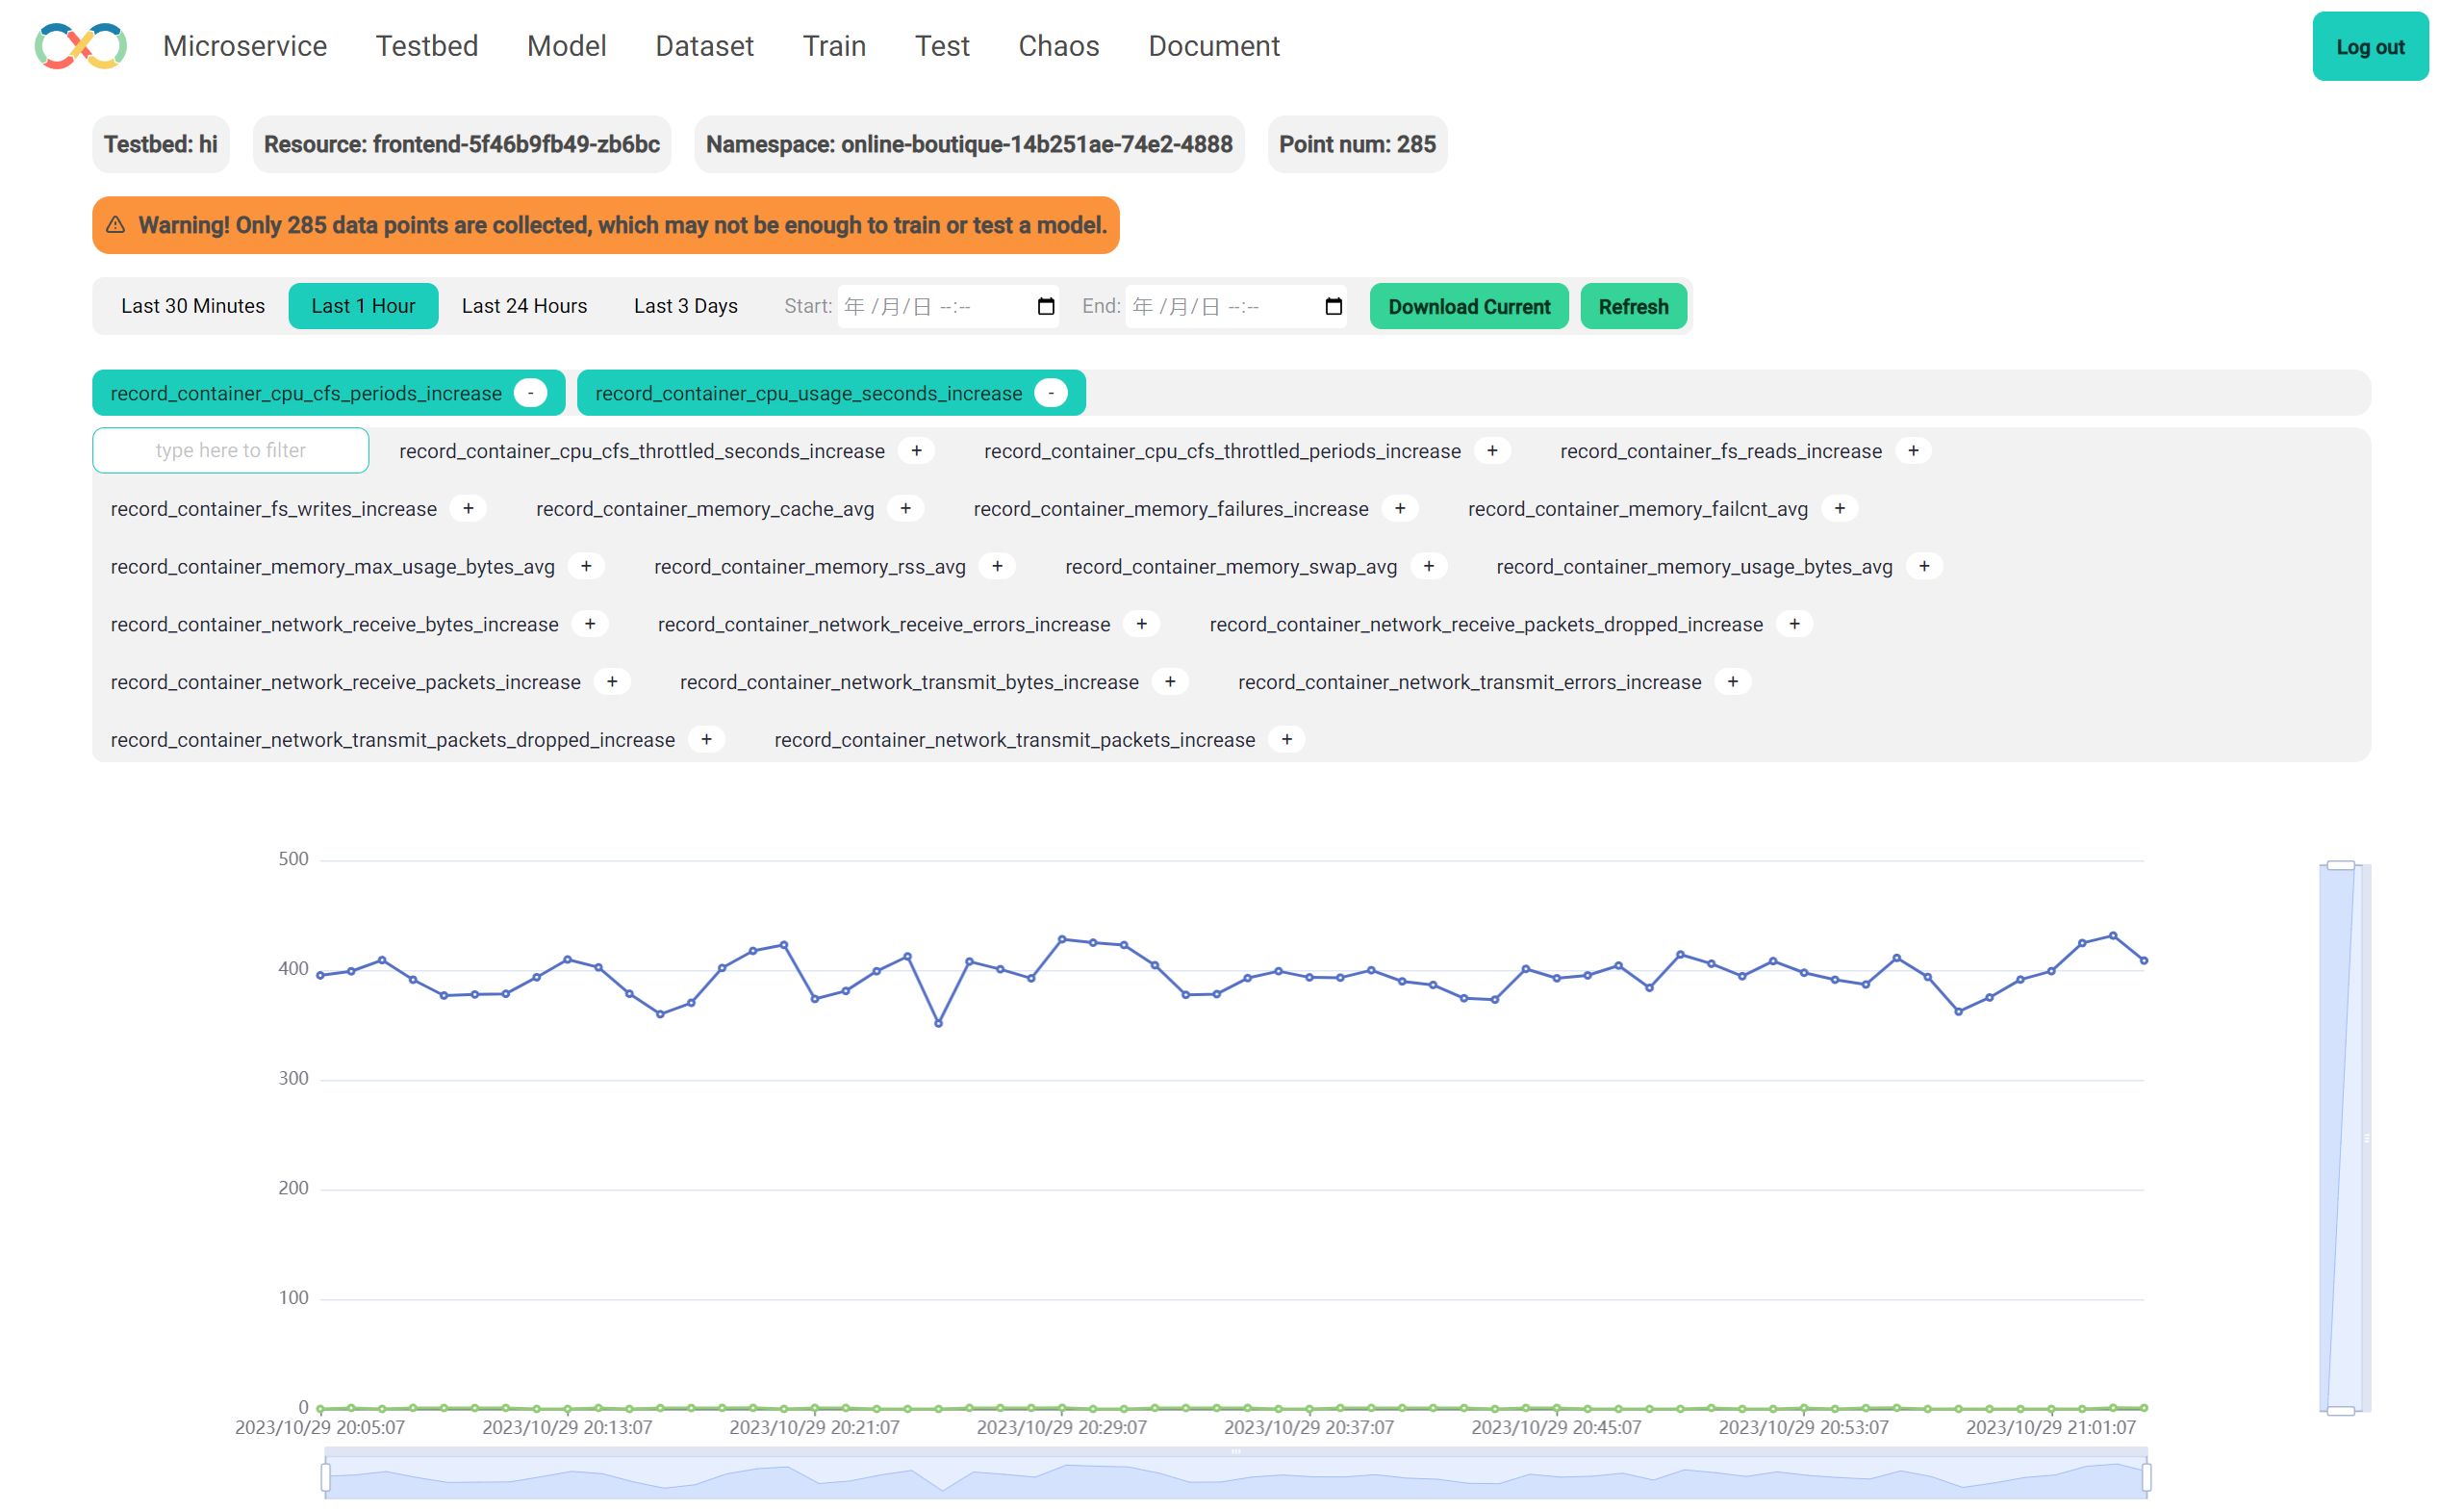2464x1510 pixels.
Task: Add record_container_network_receive_bytes_increase via its plus icon
Action: coord(590,624)
